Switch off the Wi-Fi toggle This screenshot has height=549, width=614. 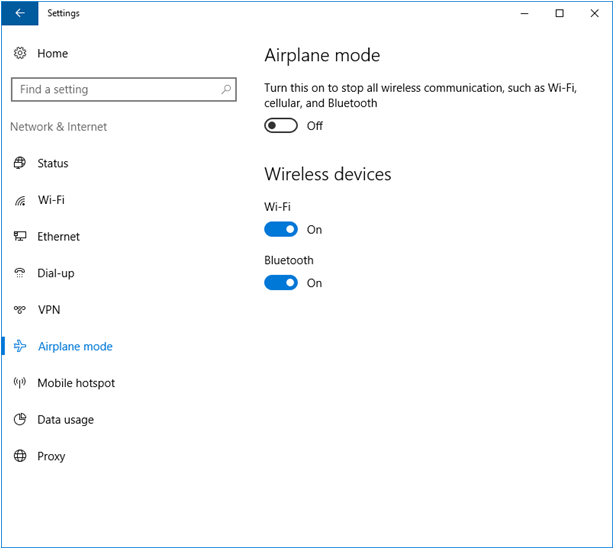coord(281,229)
